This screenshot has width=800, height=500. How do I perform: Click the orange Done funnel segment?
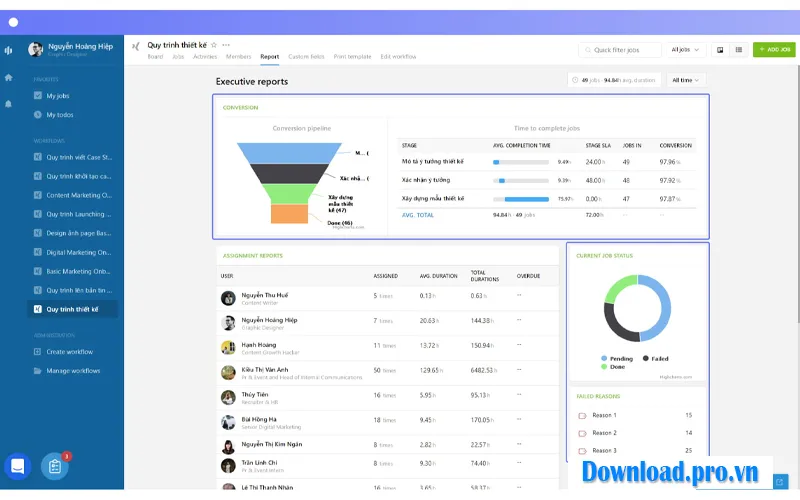click(289, 214)
